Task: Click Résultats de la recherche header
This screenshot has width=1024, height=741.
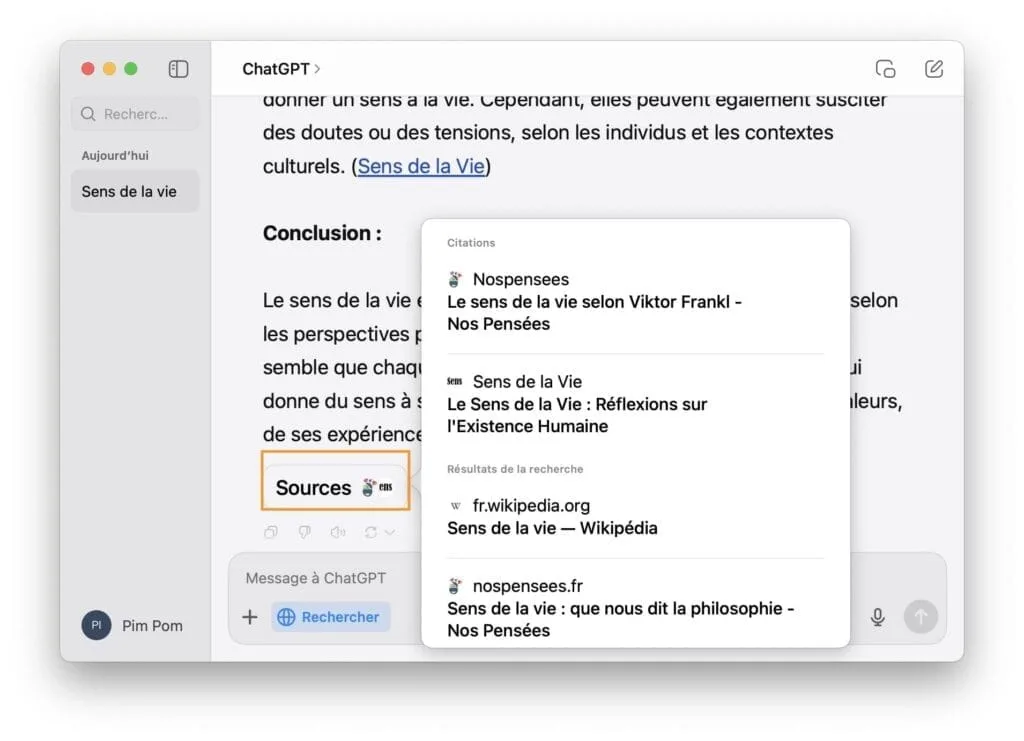Action: tap(515, 469)
